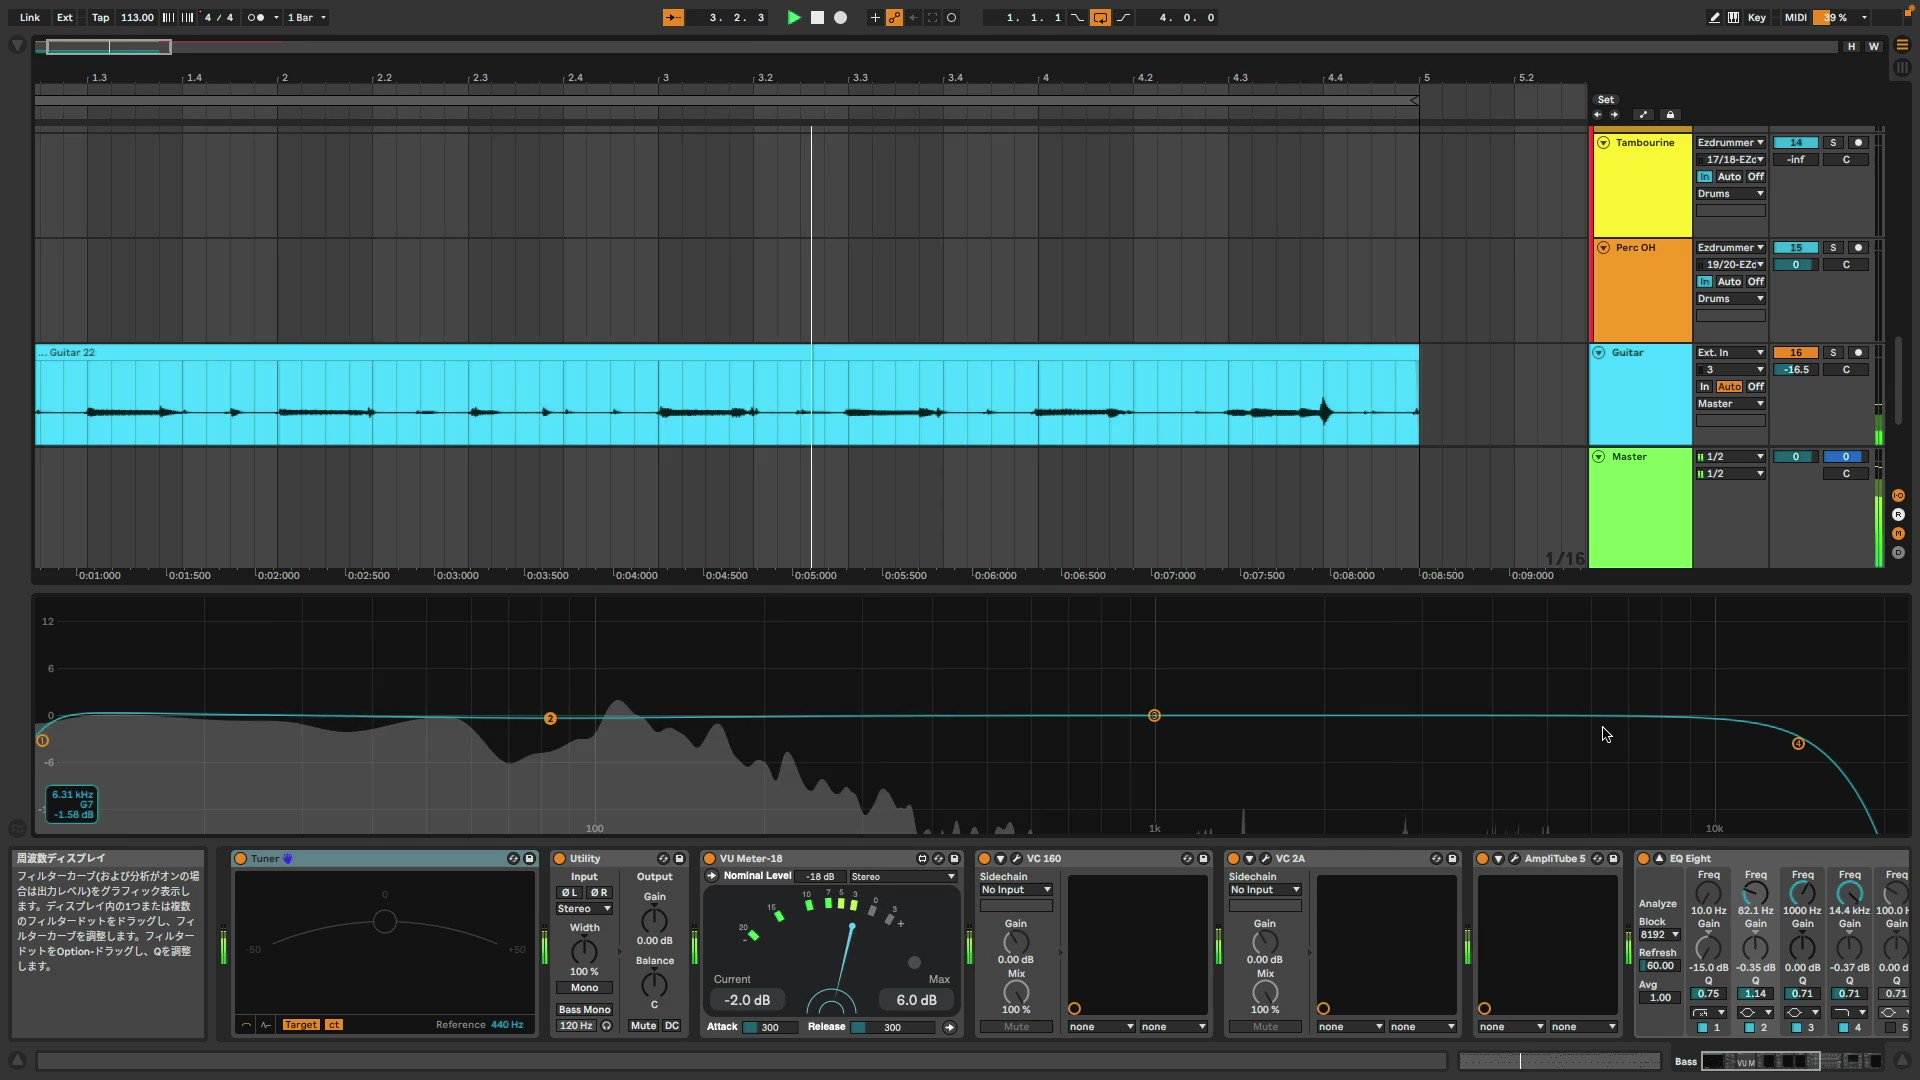1920x1080 pixels.
Task: Click the tempo field showing 113.00
Action: coord(137,17)
